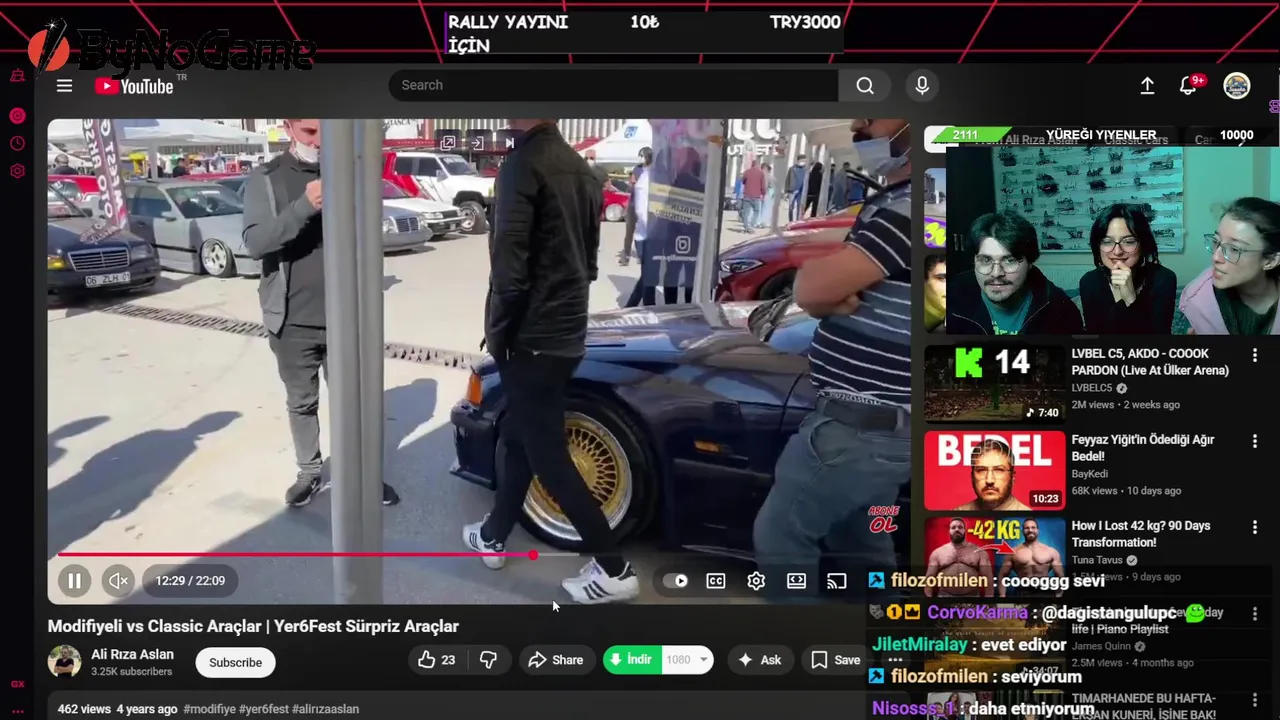
Task: Cast video with Play on TV icon
Action: tap(836, 580)
